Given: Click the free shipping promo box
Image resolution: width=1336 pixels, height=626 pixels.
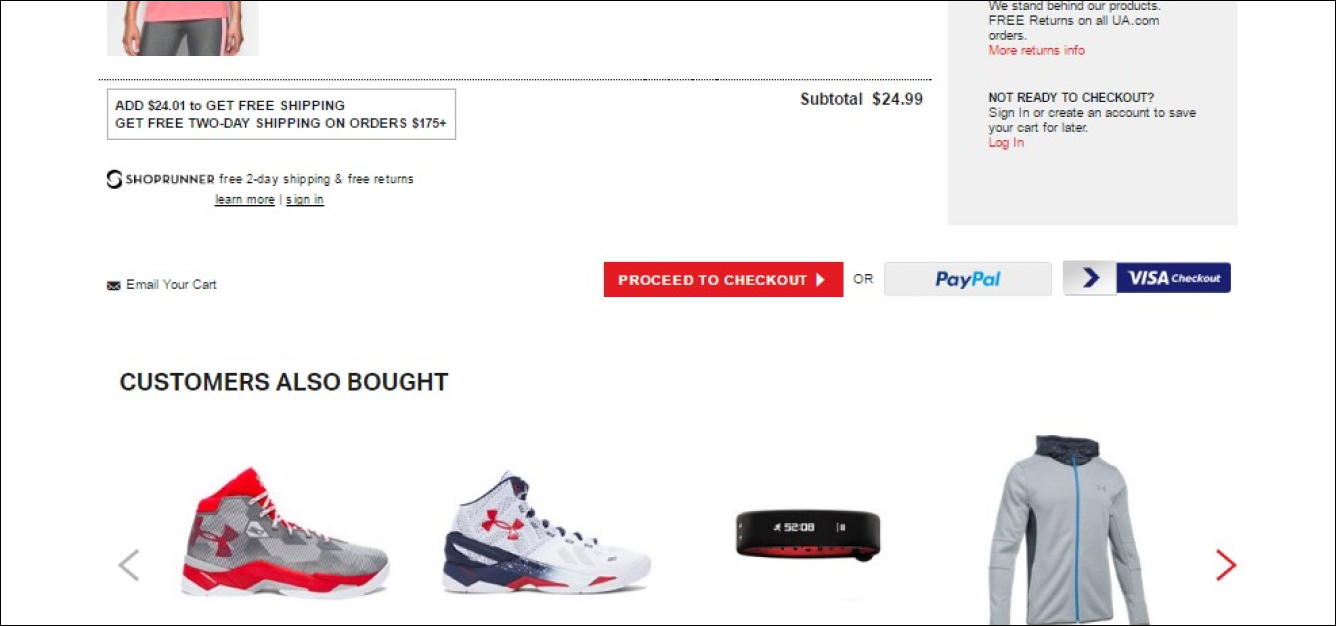Looking at the screenshot, I should [x=281, y=114].
